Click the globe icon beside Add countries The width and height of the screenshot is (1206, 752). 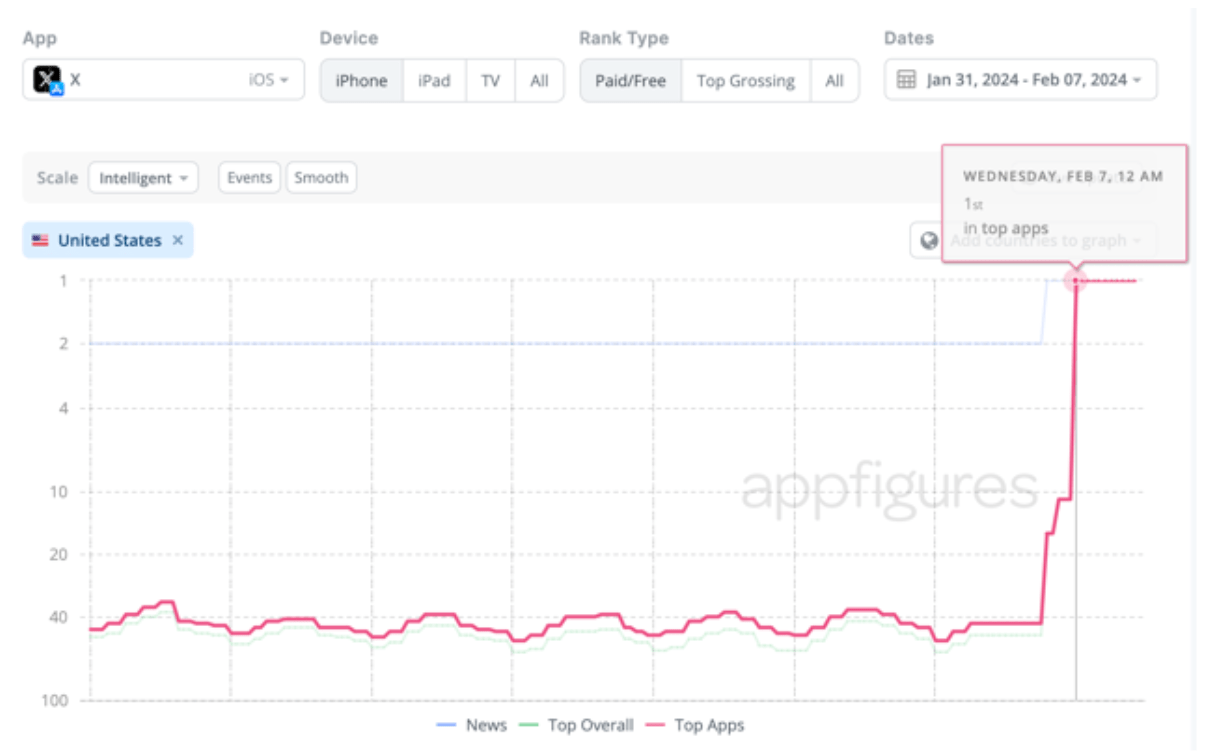(929, 241)
